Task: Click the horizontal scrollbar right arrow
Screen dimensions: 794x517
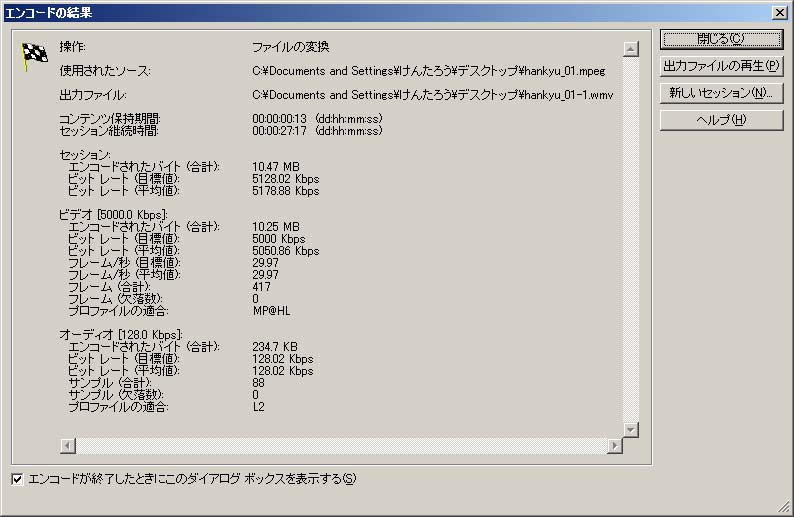Action: click(615, 446)
